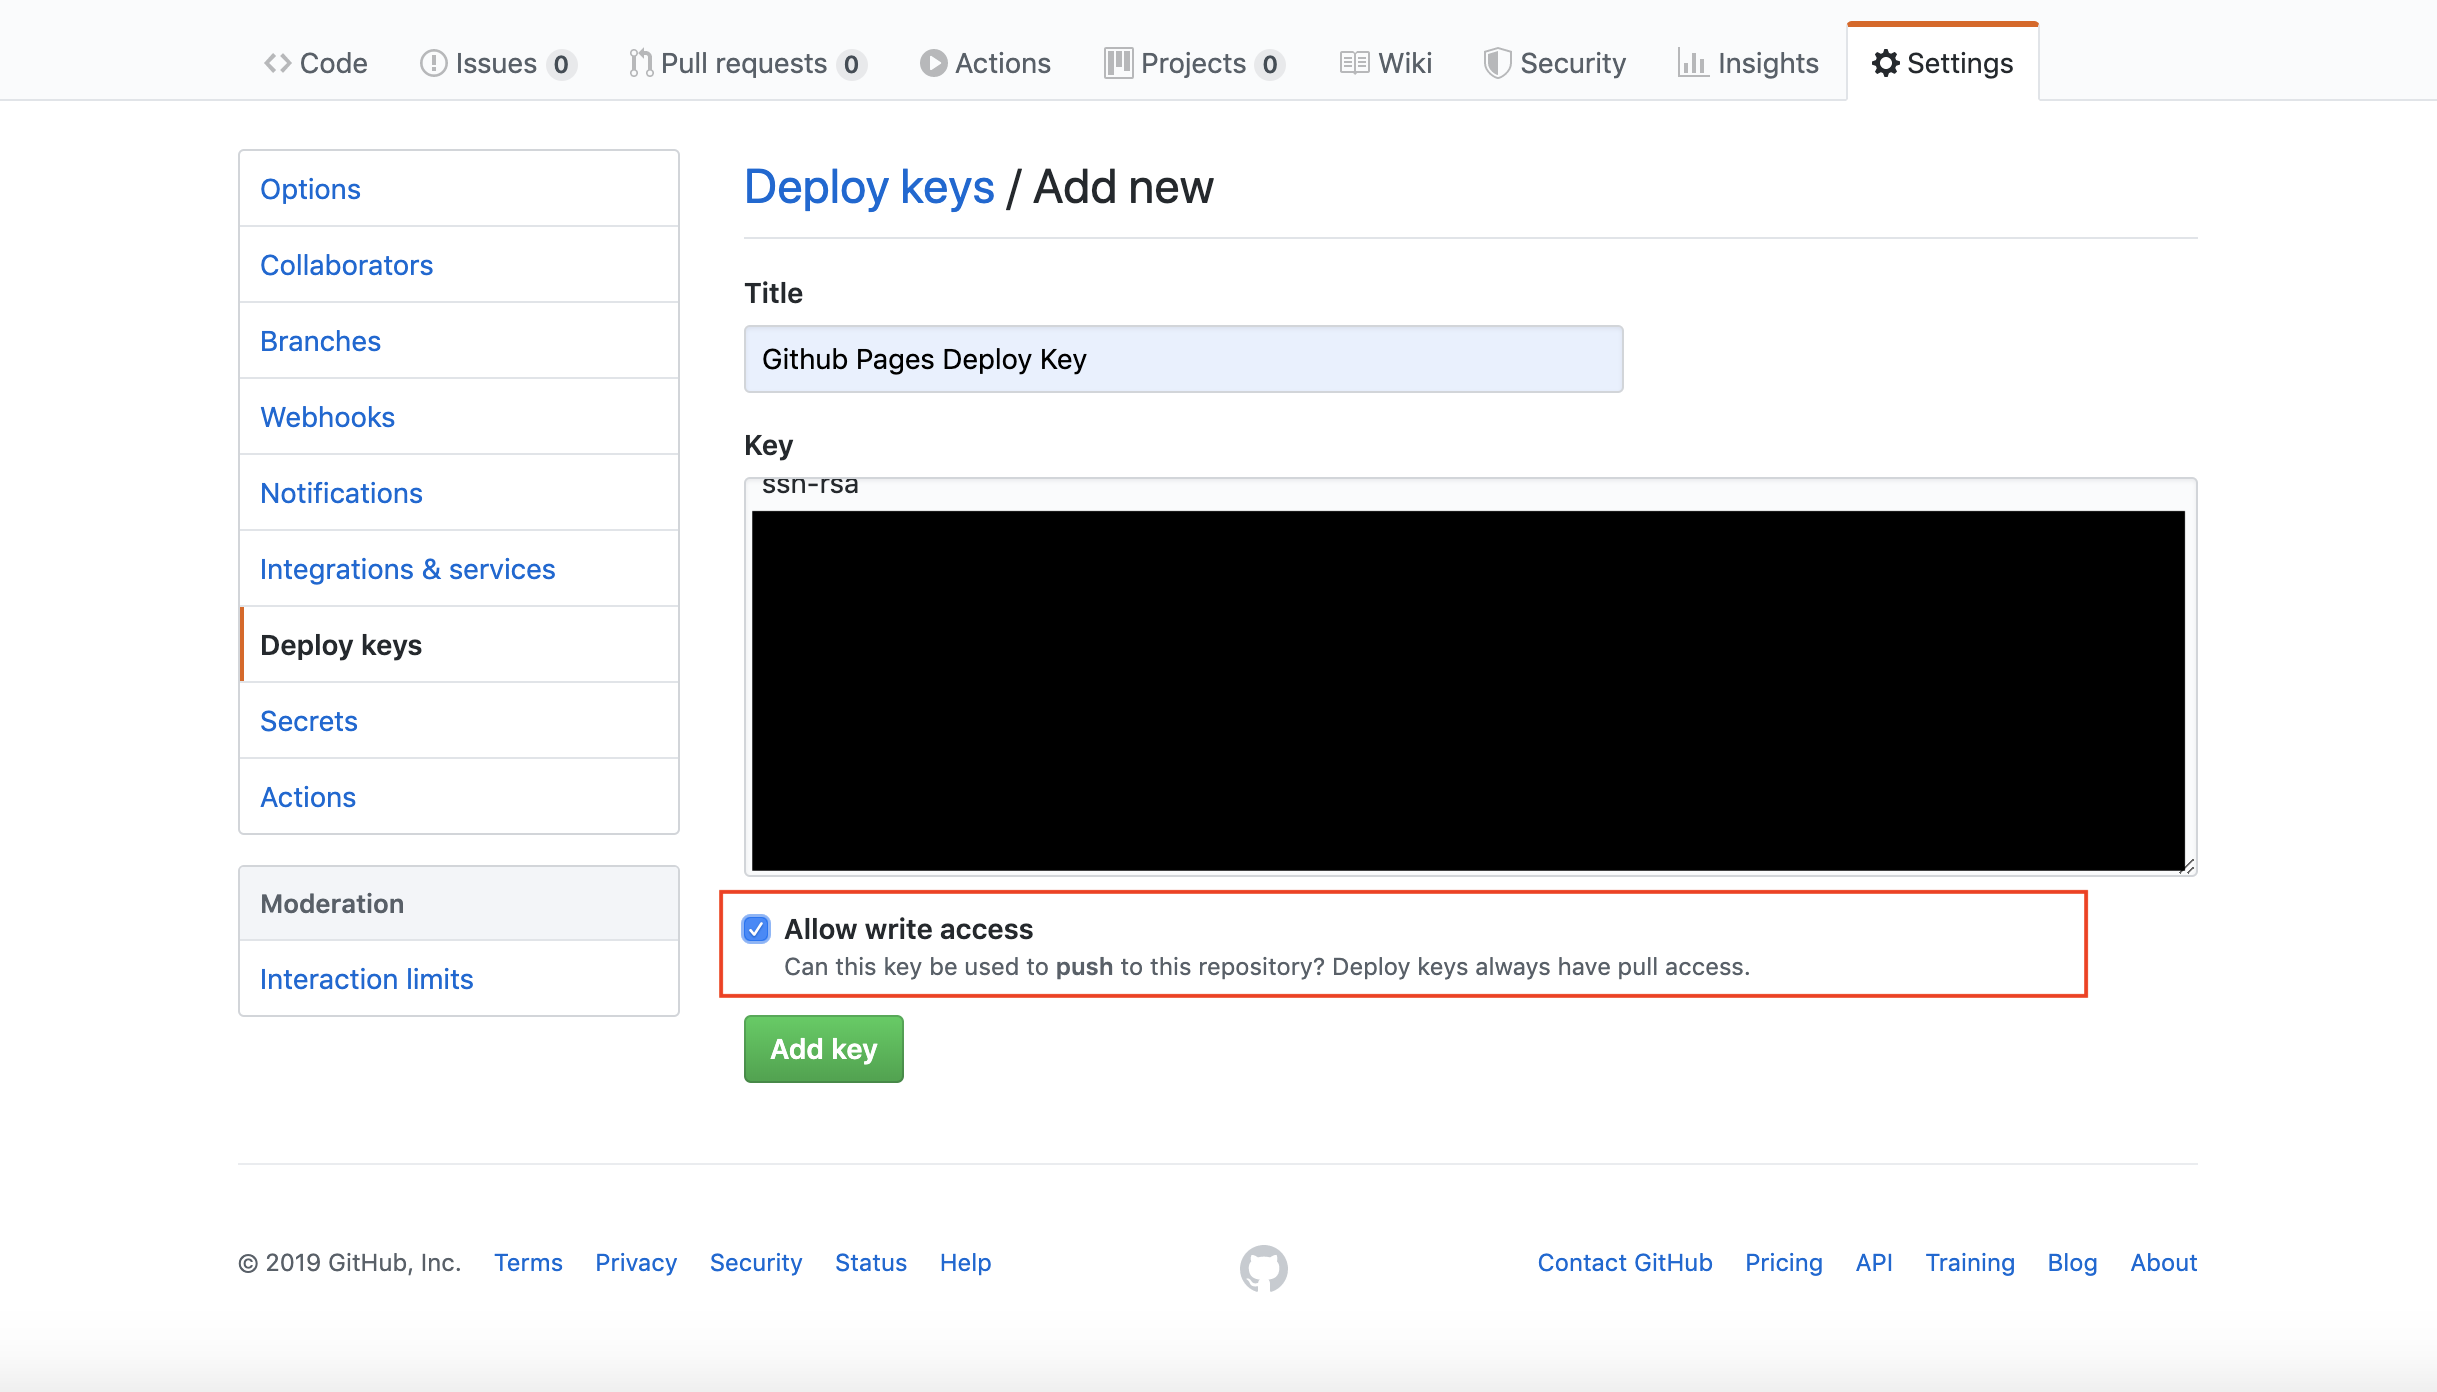2437x1392 pixels.
Task: Click the Projects count badge
Action: click(1270, 64)
